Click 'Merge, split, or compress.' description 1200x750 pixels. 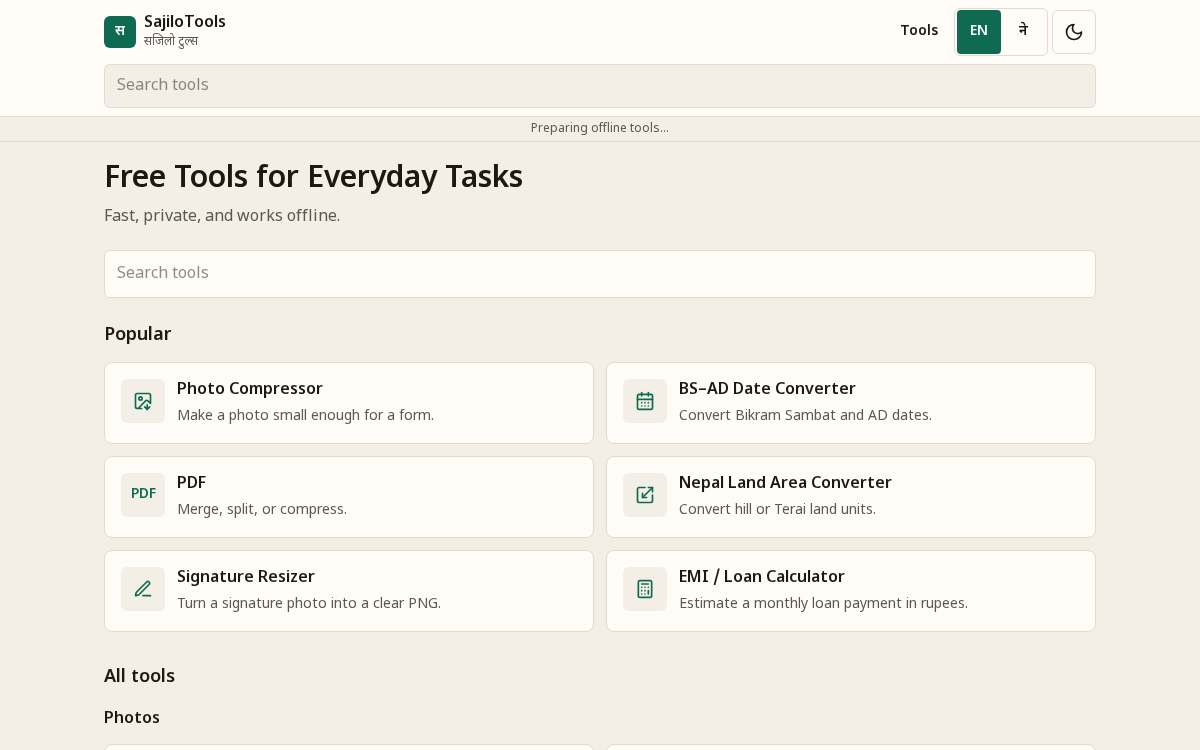[262, 509]
